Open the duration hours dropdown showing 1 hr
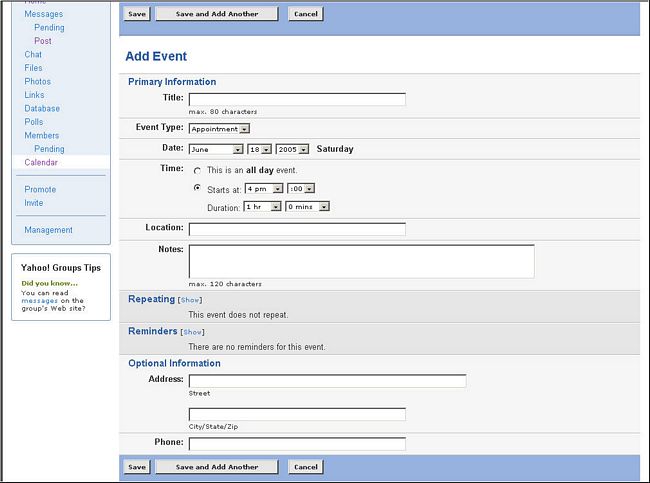 click(x=262, y=206)
